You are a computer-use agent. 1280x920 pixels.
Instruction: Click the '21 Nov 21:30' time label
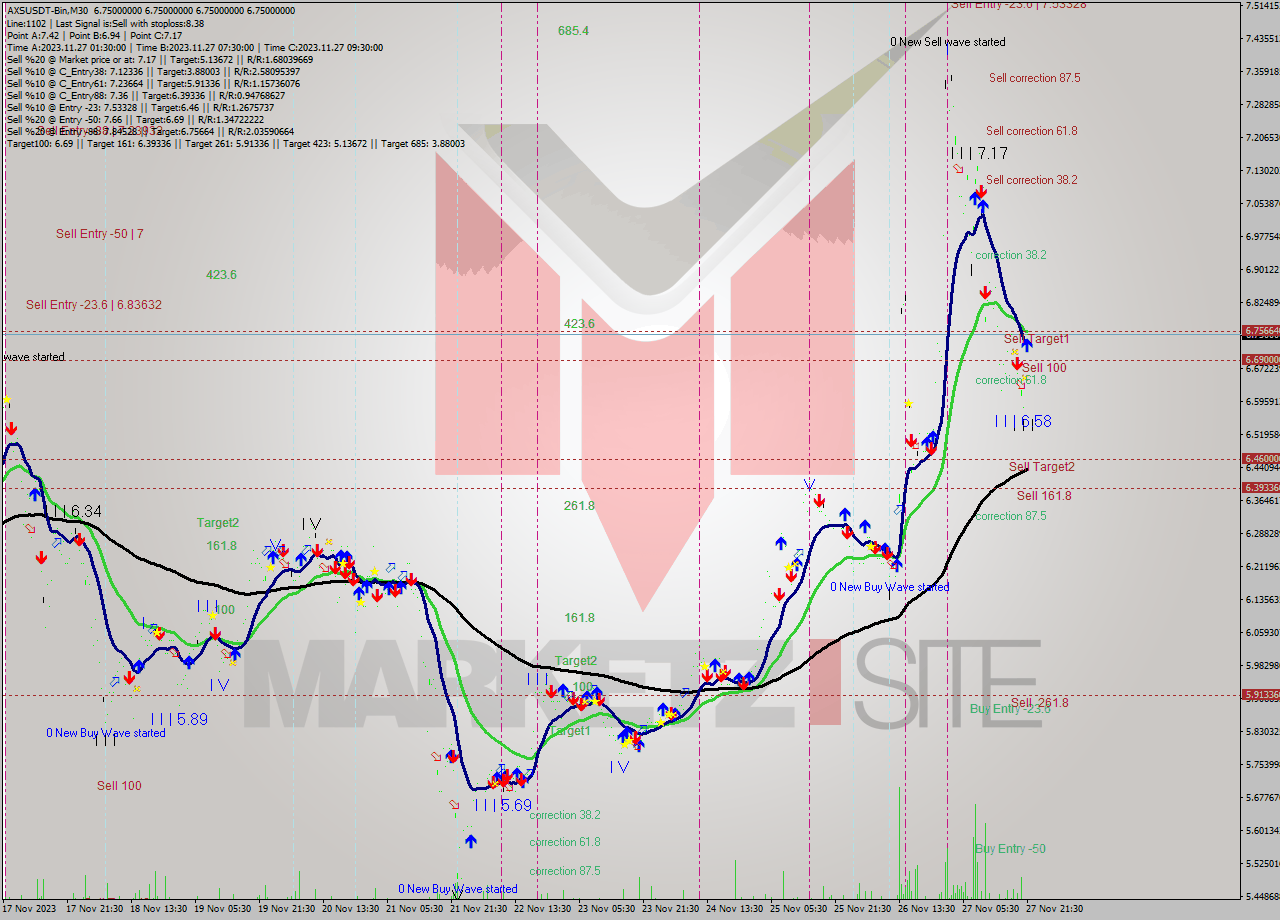tap(479, 909)
